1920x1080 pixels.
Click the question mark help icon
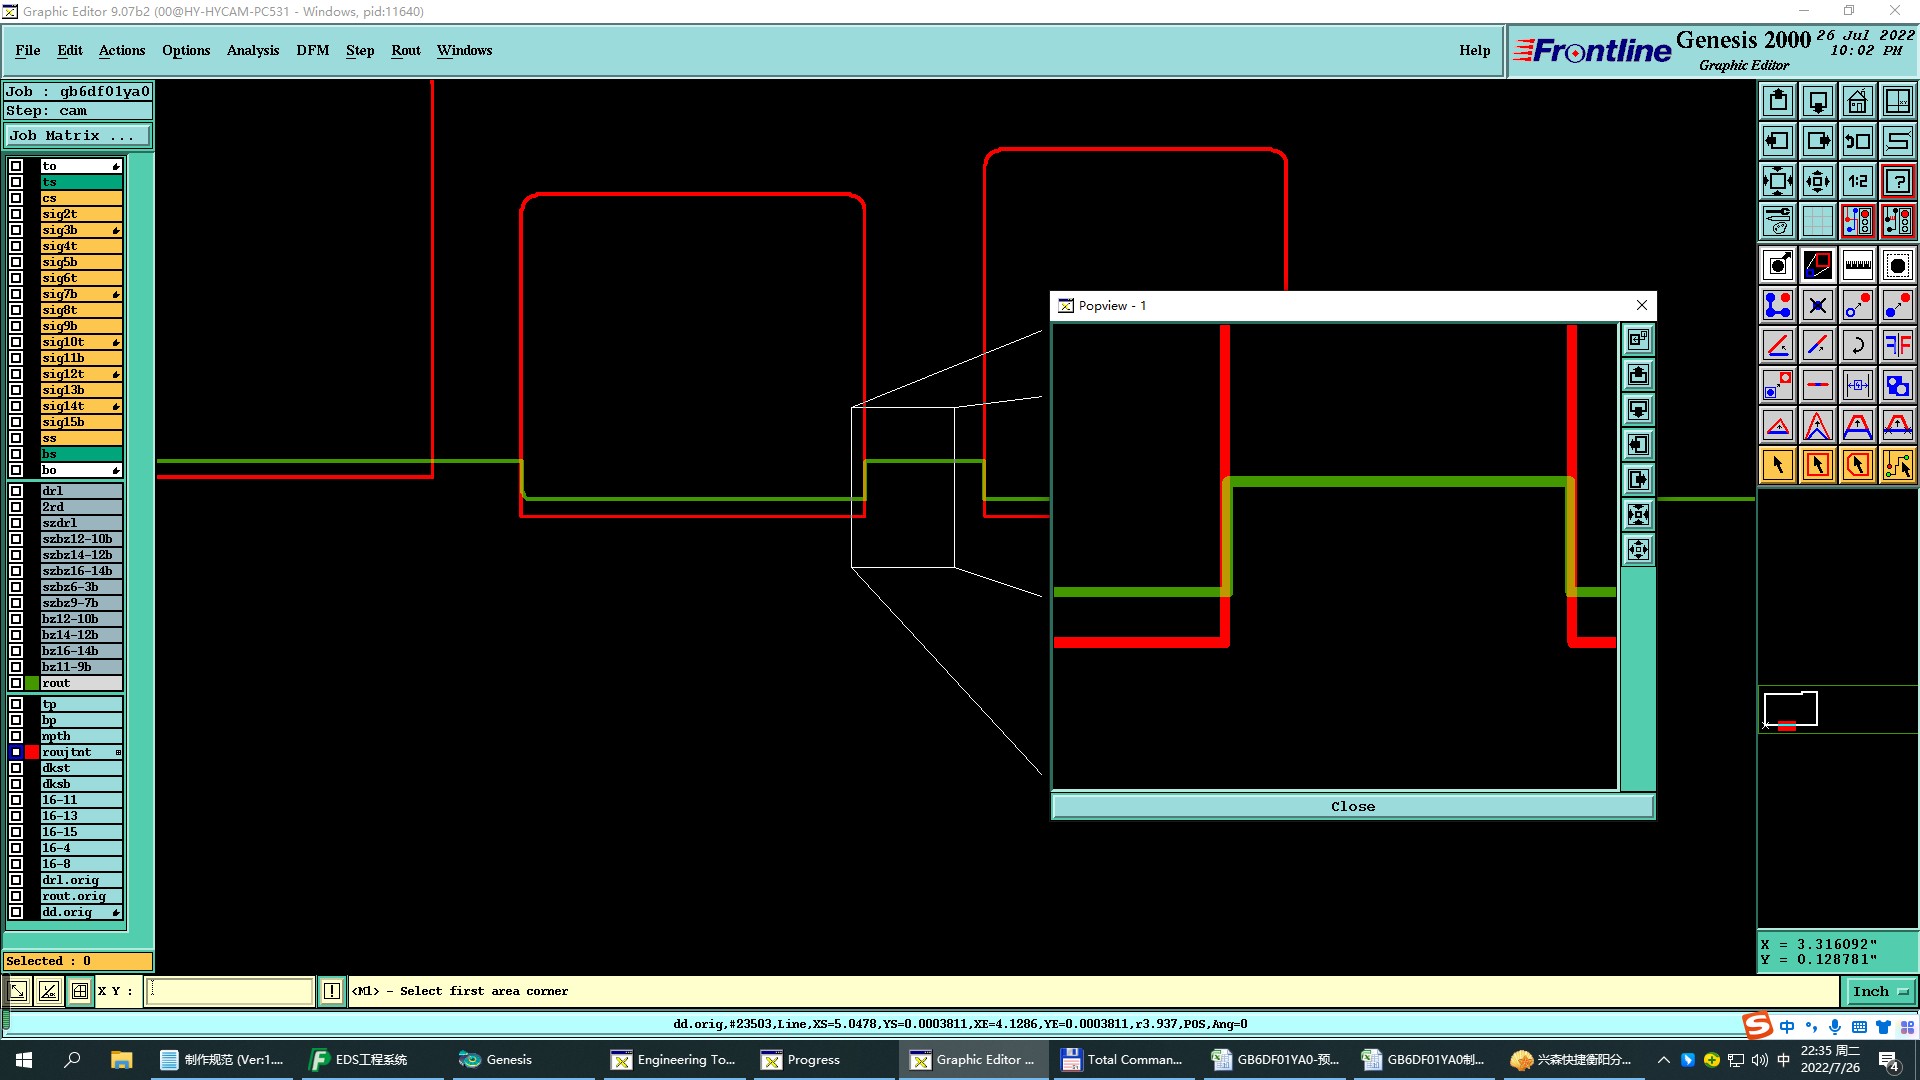[x=1897, y=181]
